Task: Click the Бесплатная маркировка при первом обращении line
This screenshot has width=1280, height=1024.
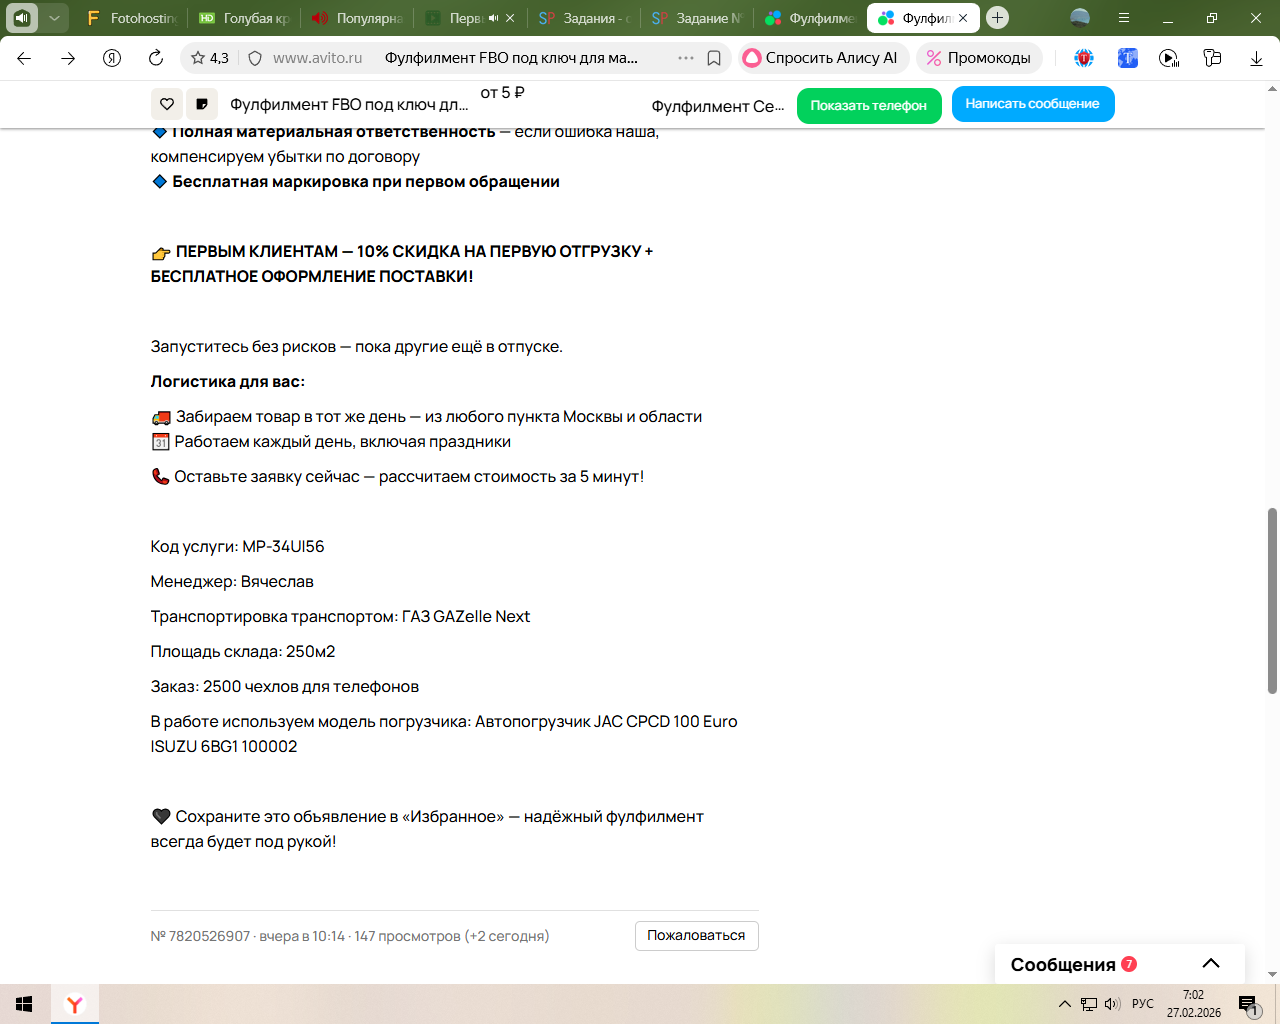Action: (355, 182)
